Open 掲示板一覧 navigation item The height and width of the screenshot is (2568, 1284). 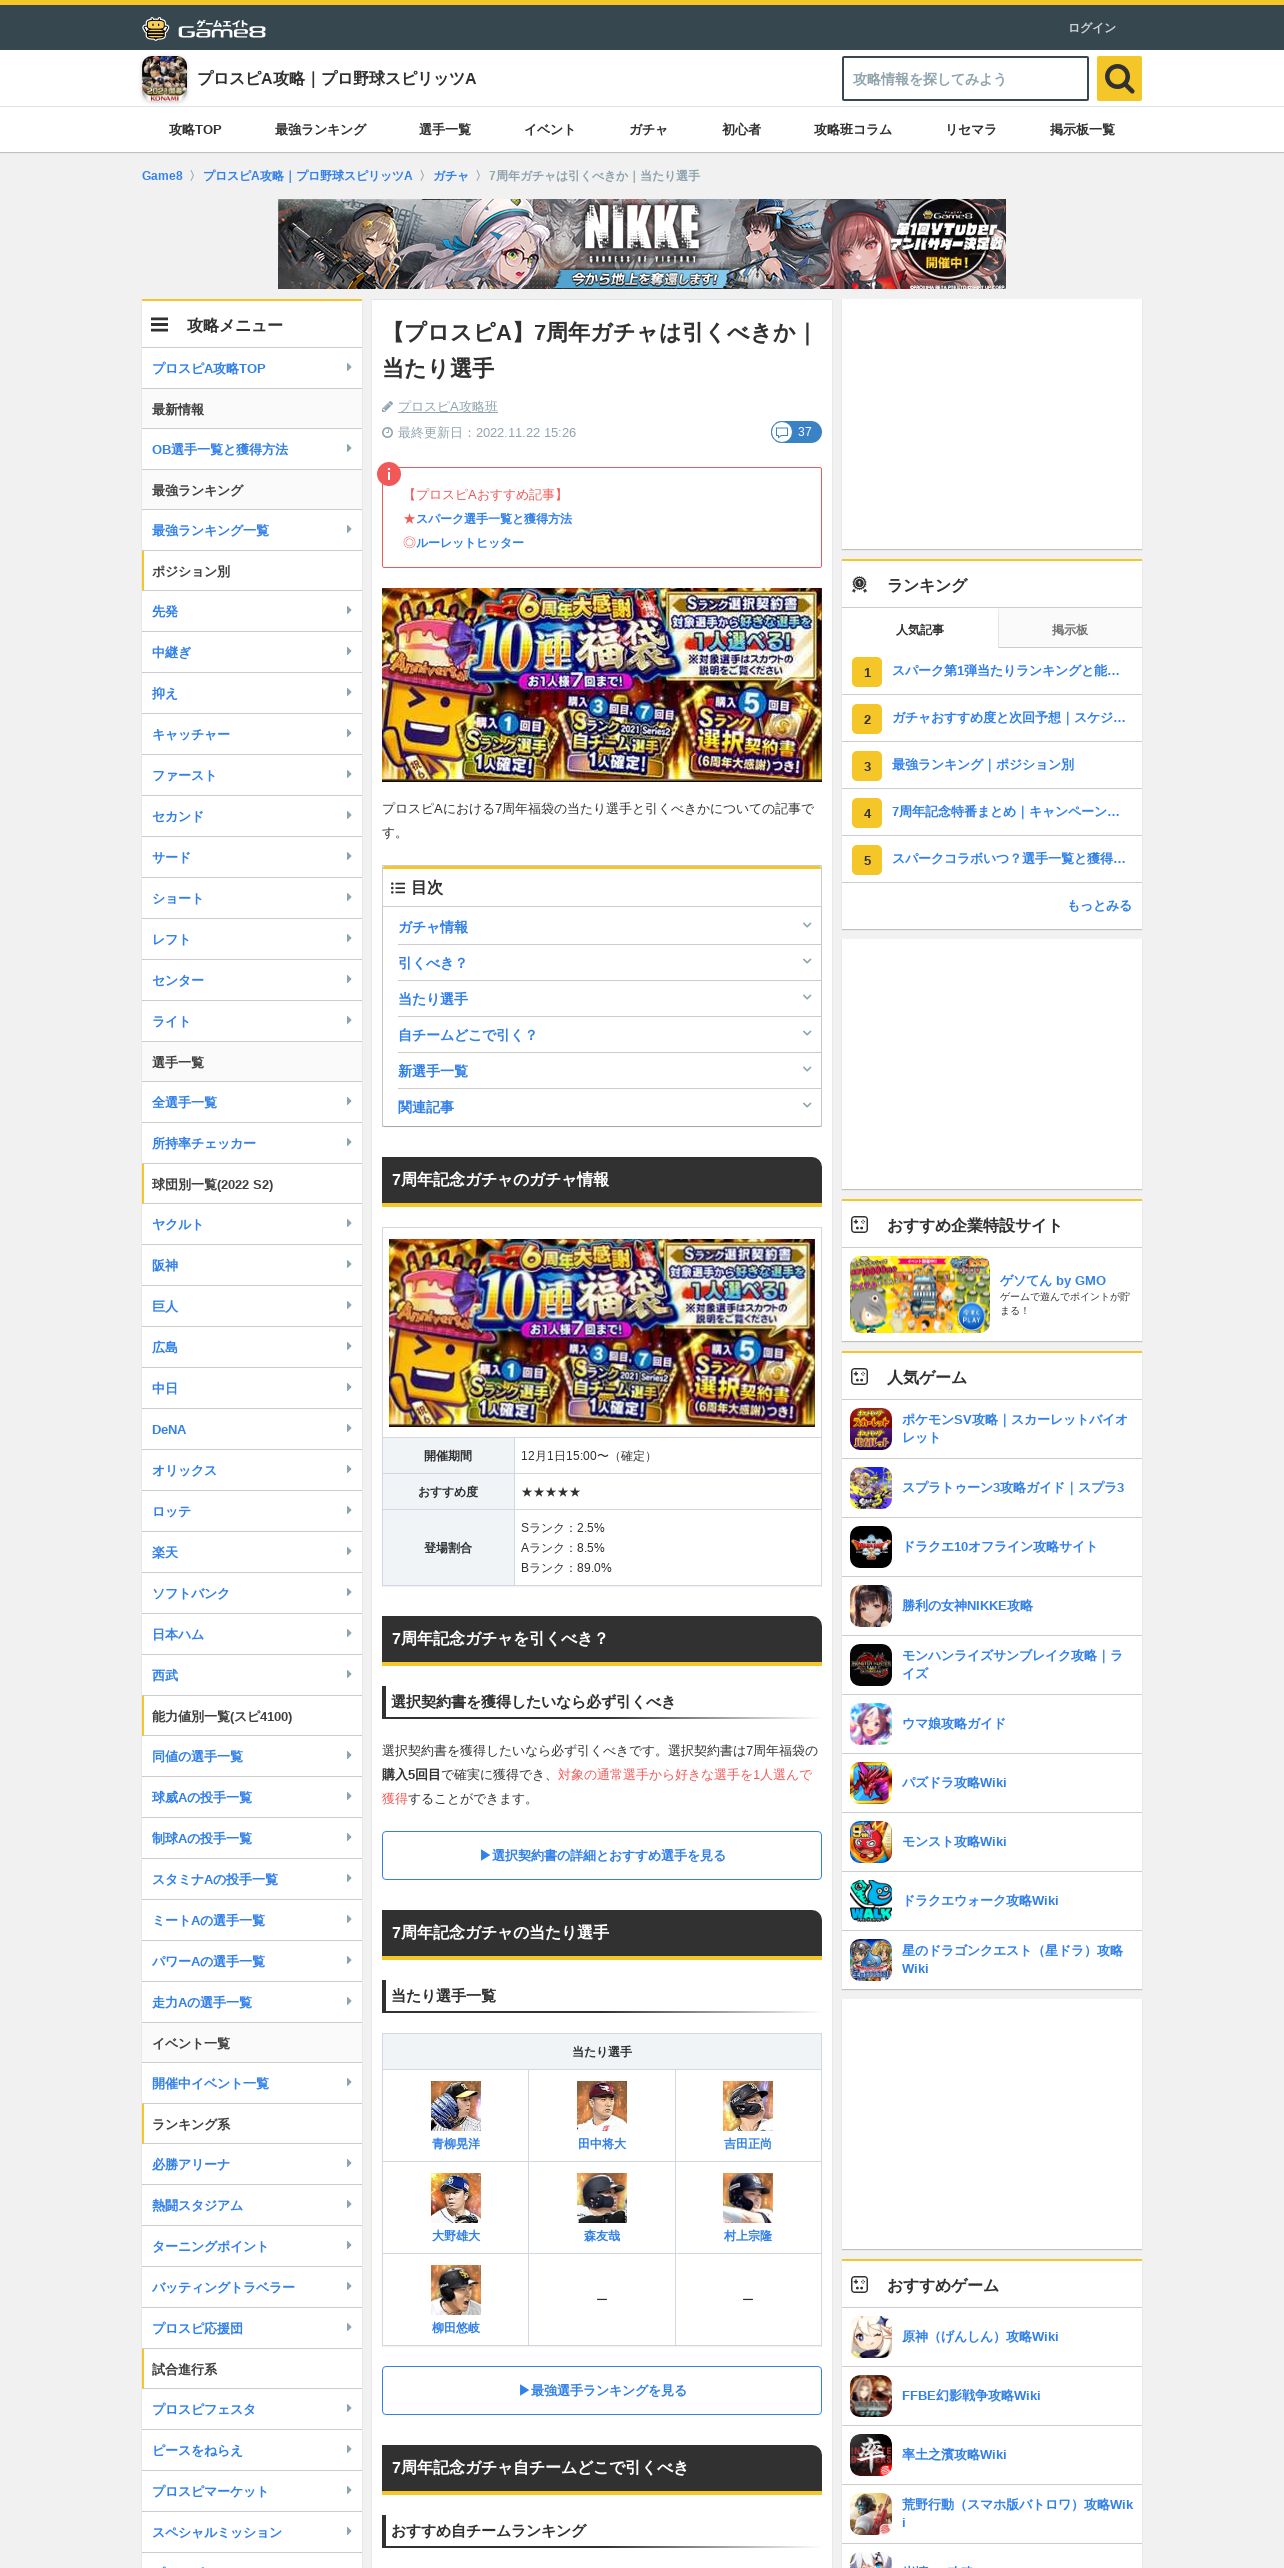[x=1082, y=130]
